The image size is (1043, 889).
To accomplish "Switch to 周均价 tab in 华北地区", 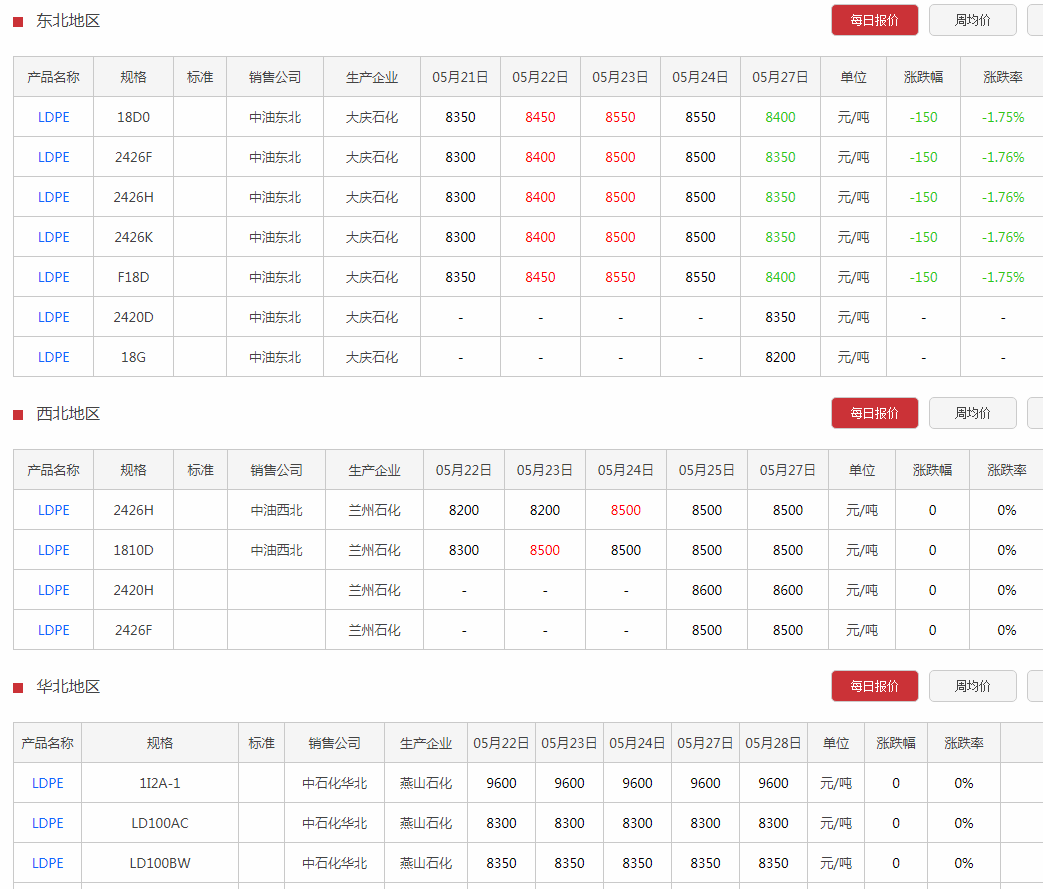I will tap(972, 686).
